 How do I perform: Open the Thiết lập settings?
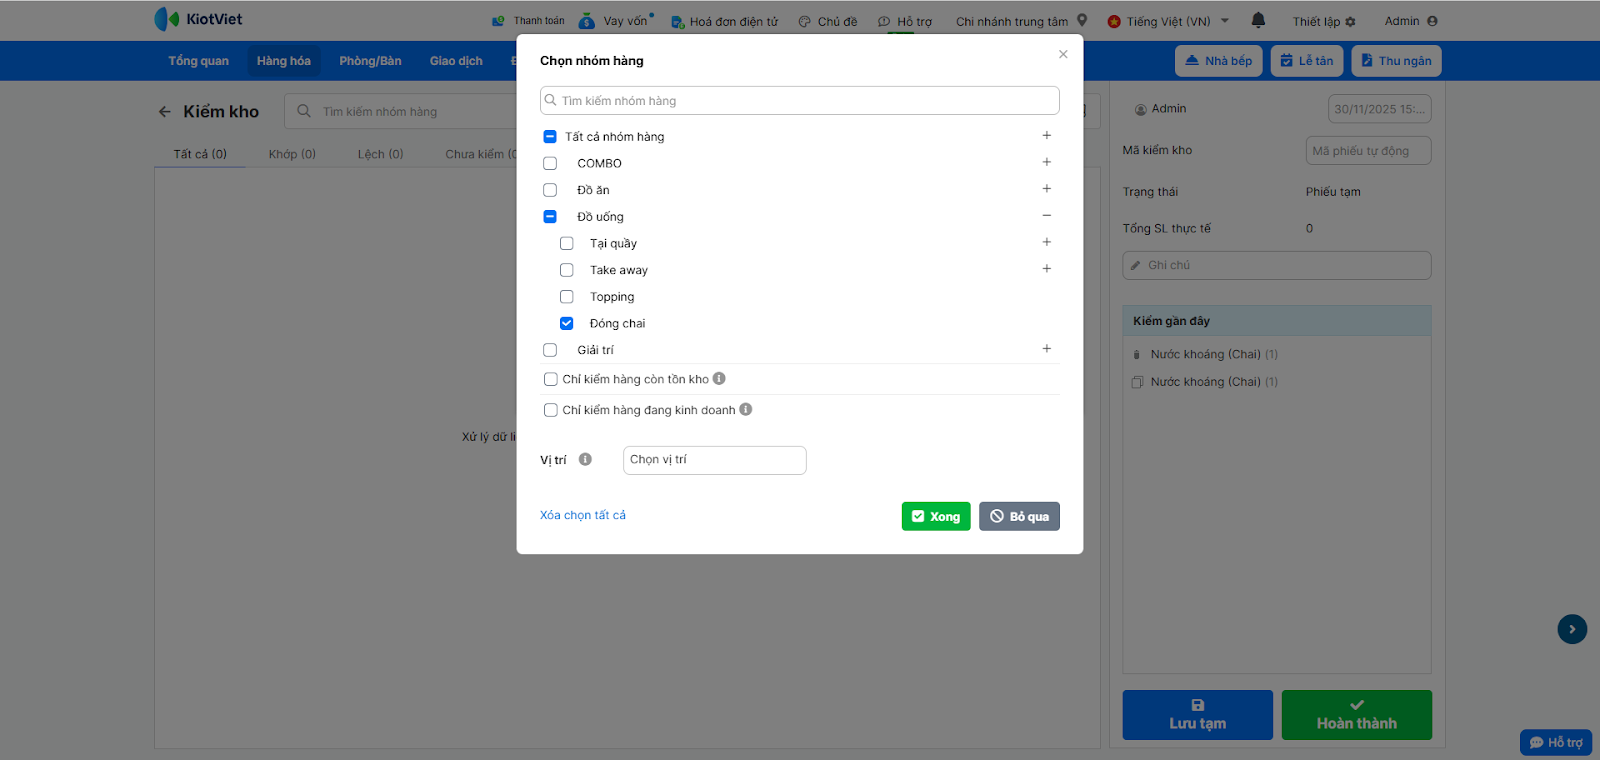point(1324,21)
